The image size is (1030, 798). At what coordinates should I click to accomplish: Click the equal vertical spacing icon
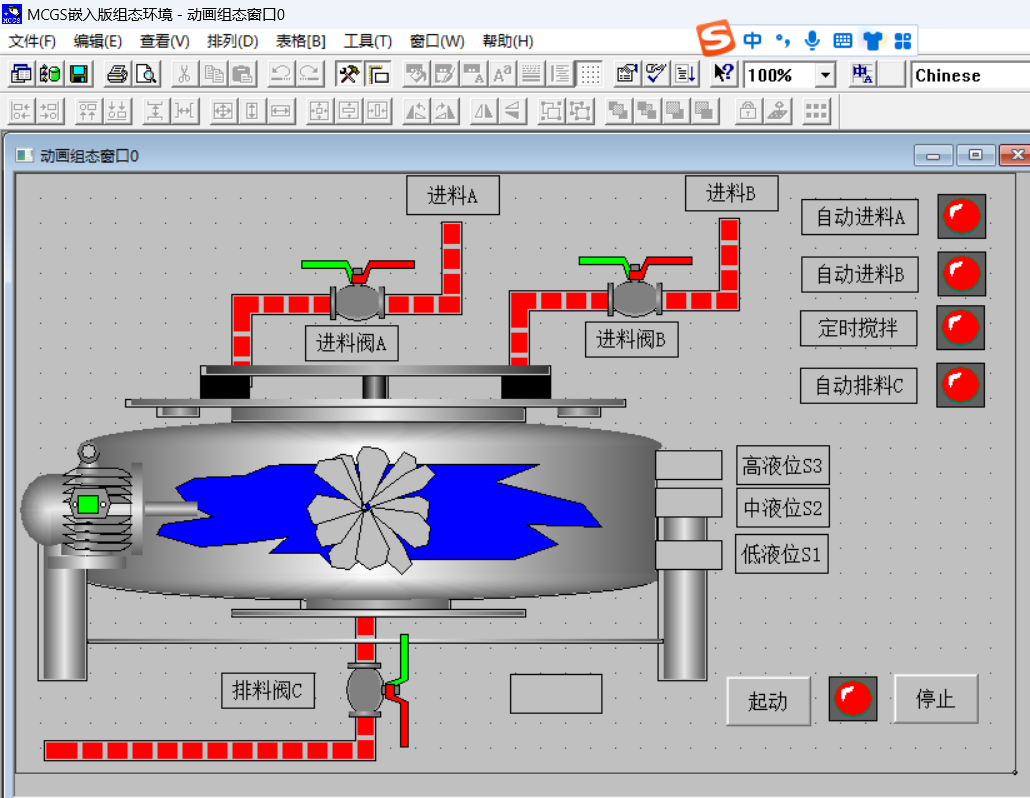click(155, 111)
